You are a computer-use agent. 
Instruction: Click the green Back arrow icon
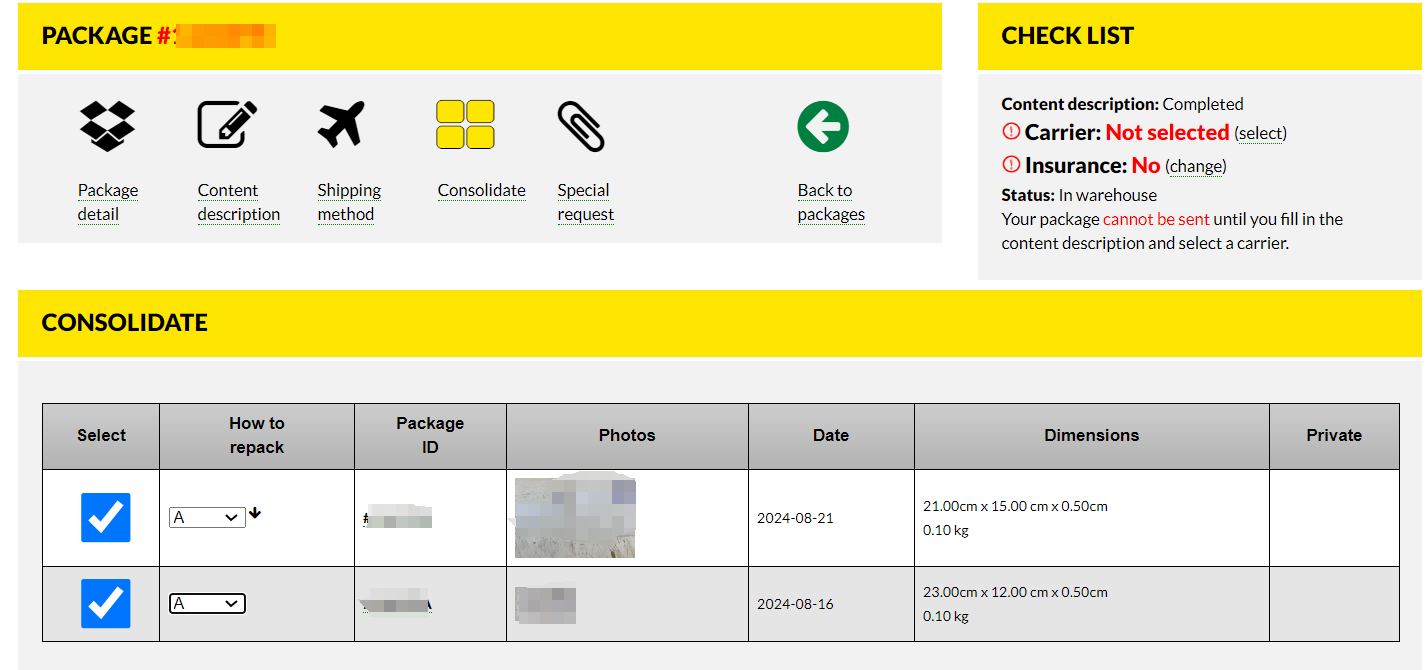[x=823, y=127]
